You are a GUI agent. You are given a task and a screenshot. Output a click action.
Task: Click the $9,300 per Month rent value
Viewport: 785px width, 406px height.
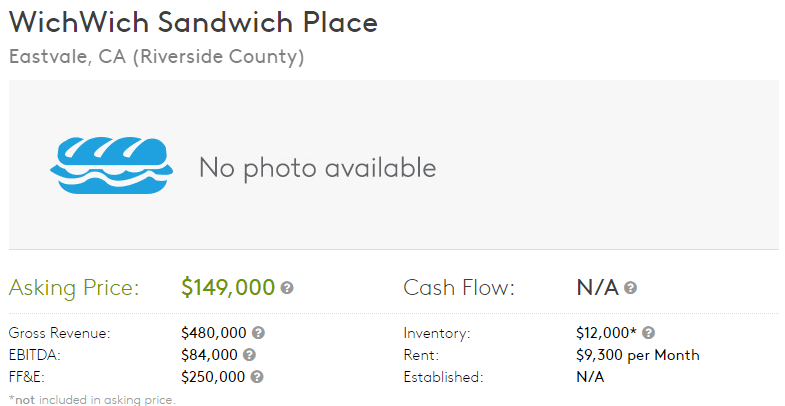tap(637, 355)
